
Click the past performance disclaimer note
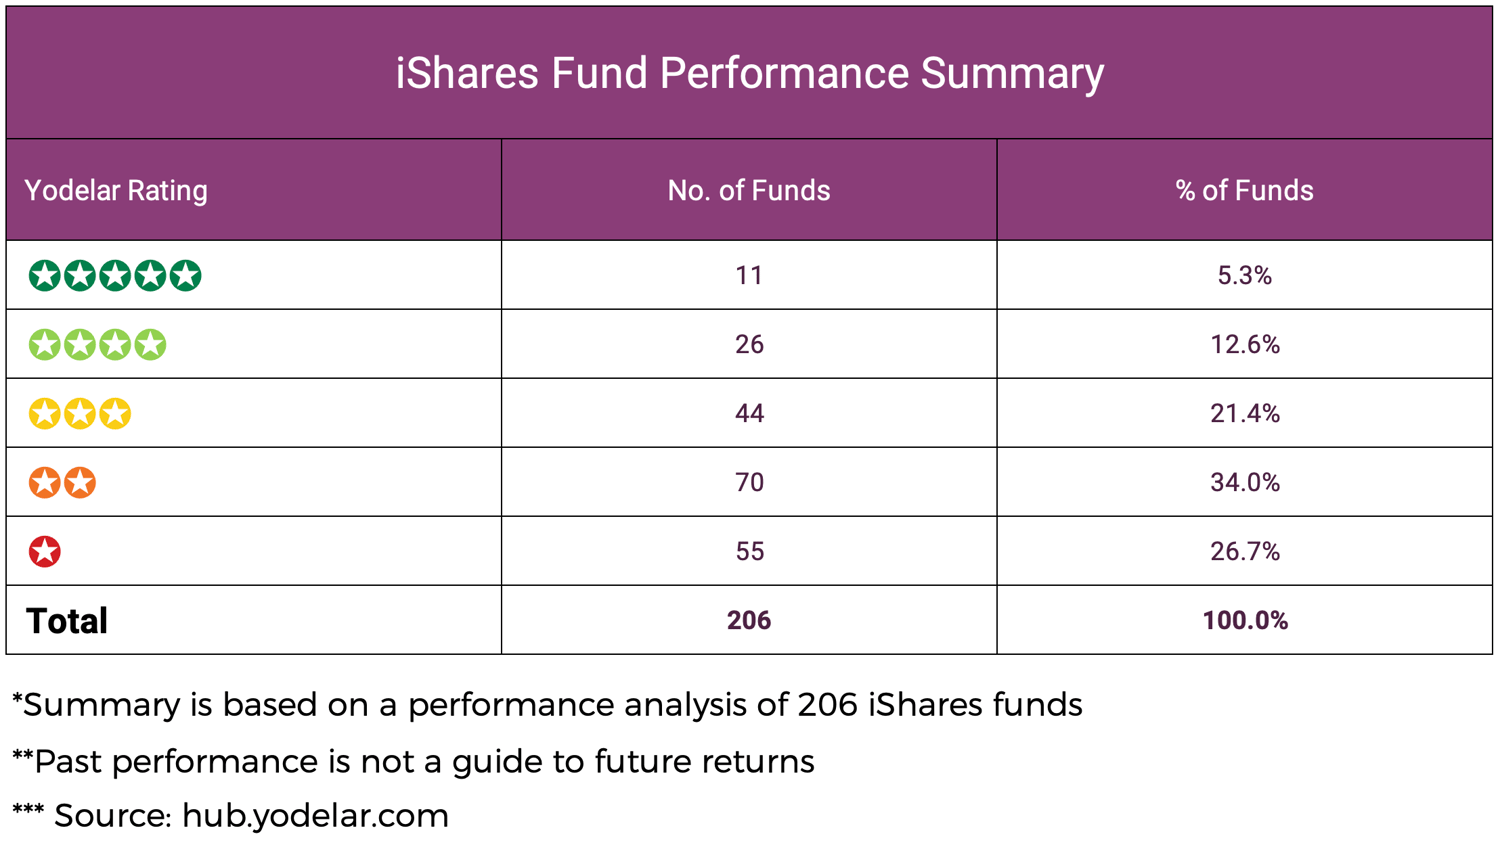[413, 762]
